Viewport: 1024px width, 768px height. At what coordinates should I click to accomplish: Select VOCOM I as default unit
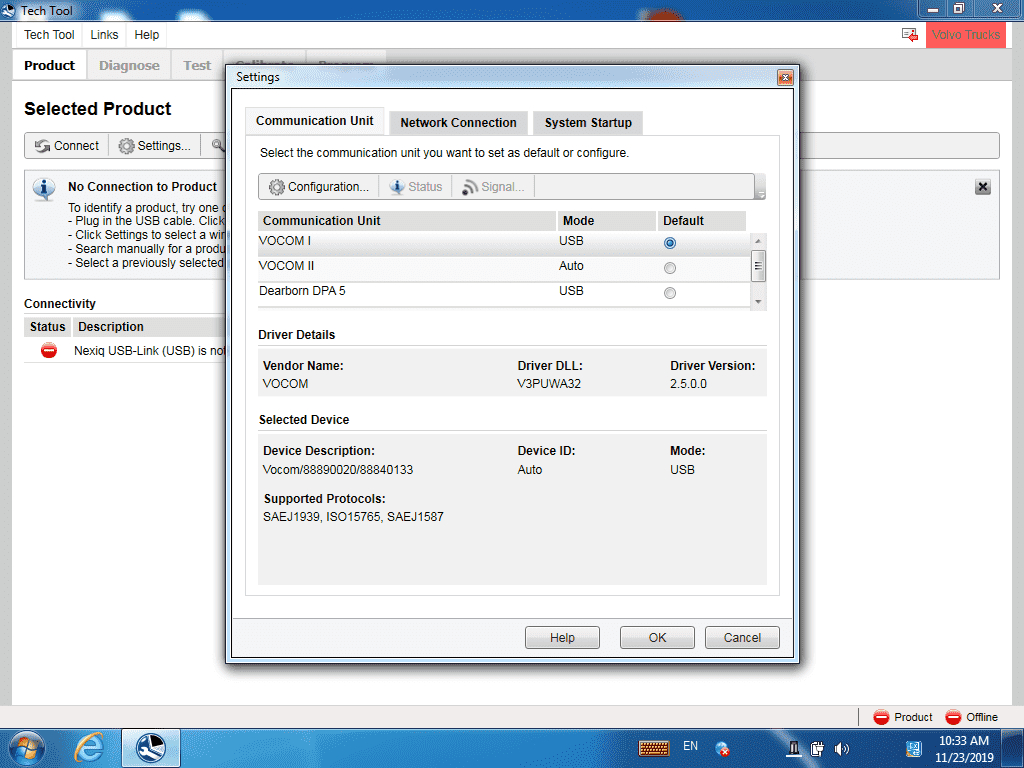click(669, 243)
